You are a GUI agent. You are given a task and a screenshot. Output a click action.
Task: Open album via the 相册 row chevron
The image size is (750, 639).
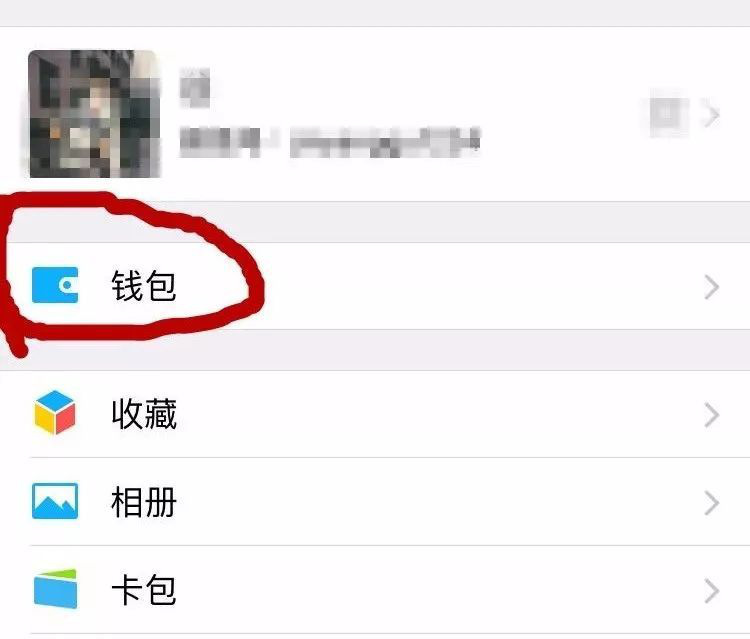[x=712, y=503]
